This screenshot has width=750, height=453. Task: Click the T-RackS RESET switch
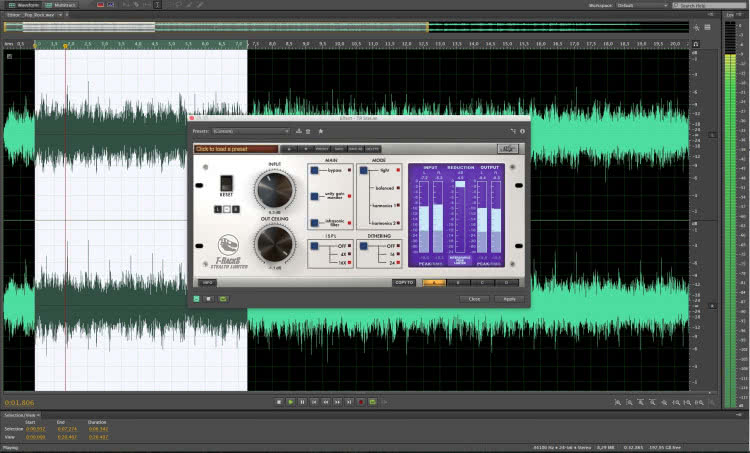[226, 183]
